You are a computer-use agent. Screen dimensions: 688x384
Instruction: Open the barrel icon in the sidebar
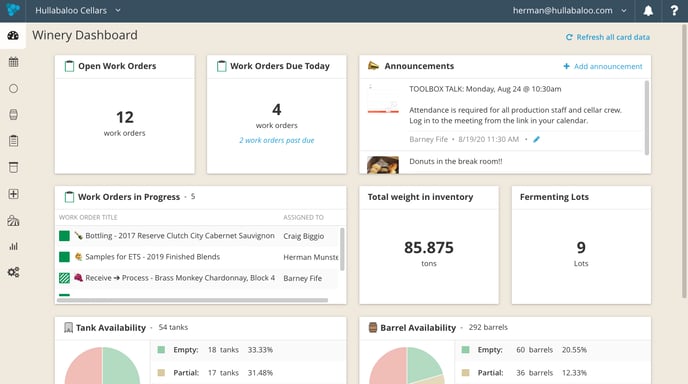[14, 115]
